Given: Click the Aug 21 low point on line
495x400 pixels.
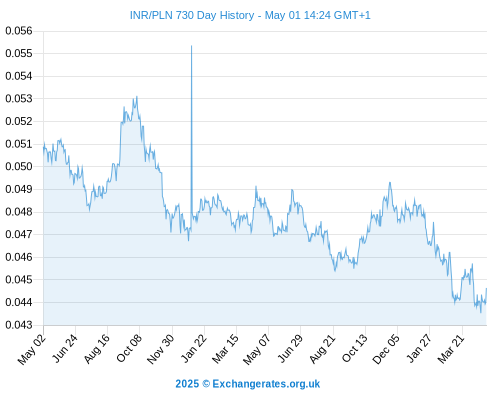Looking at the screenshot, I should 335,270.
